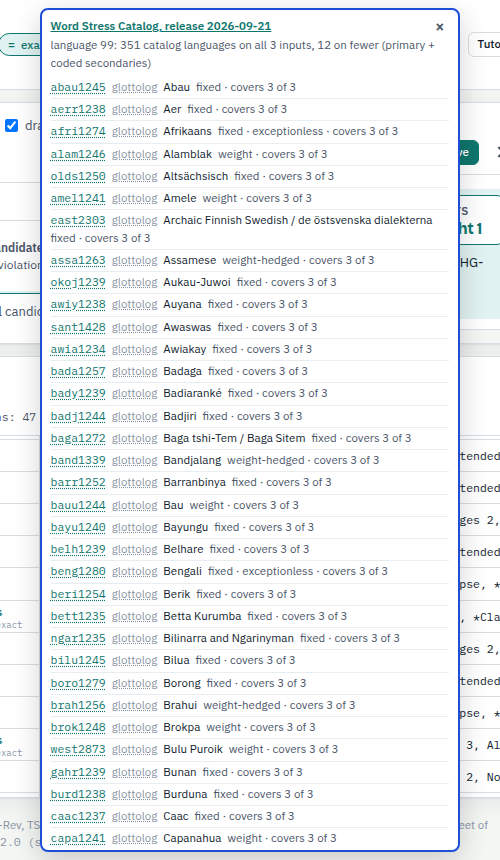Open the gahr1239 code link for Bunan
The image size is (500, 860).
coord(78,771)
